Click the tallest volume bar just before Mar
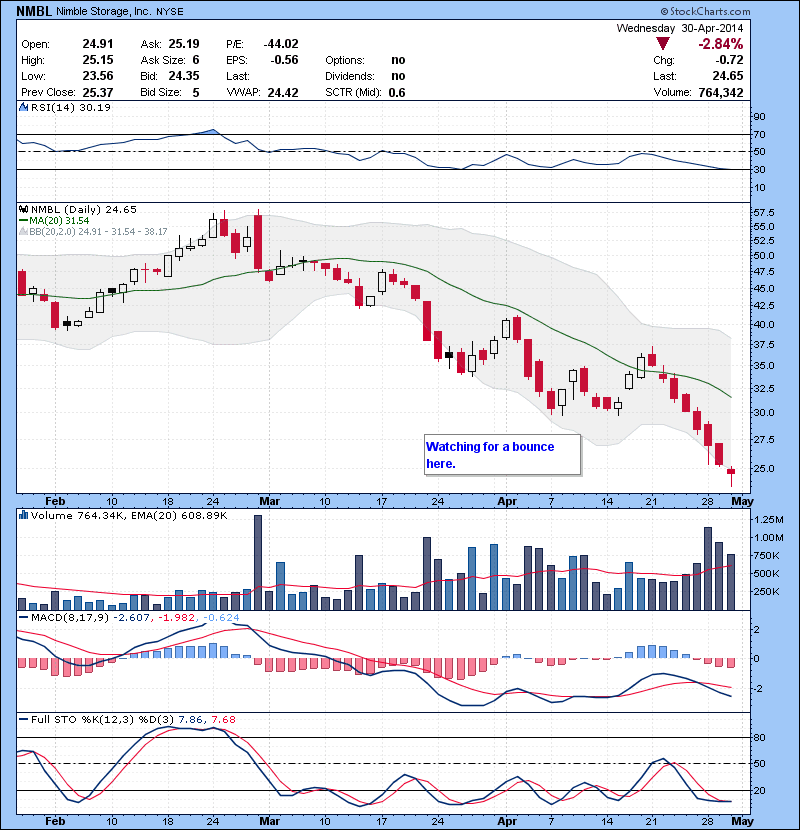800x830 pixels. click(258, 563)
